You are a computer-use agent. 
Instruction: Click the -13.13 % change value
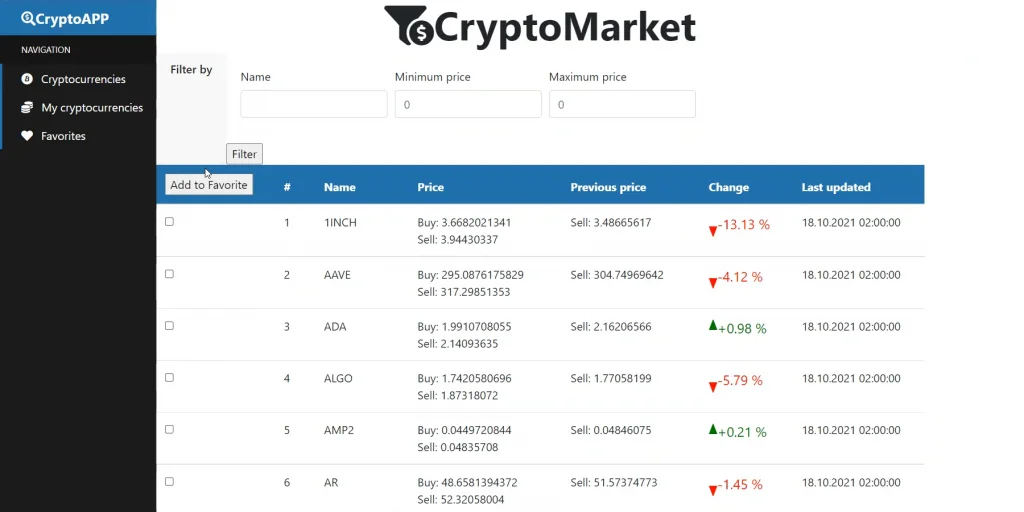[744, 225]
